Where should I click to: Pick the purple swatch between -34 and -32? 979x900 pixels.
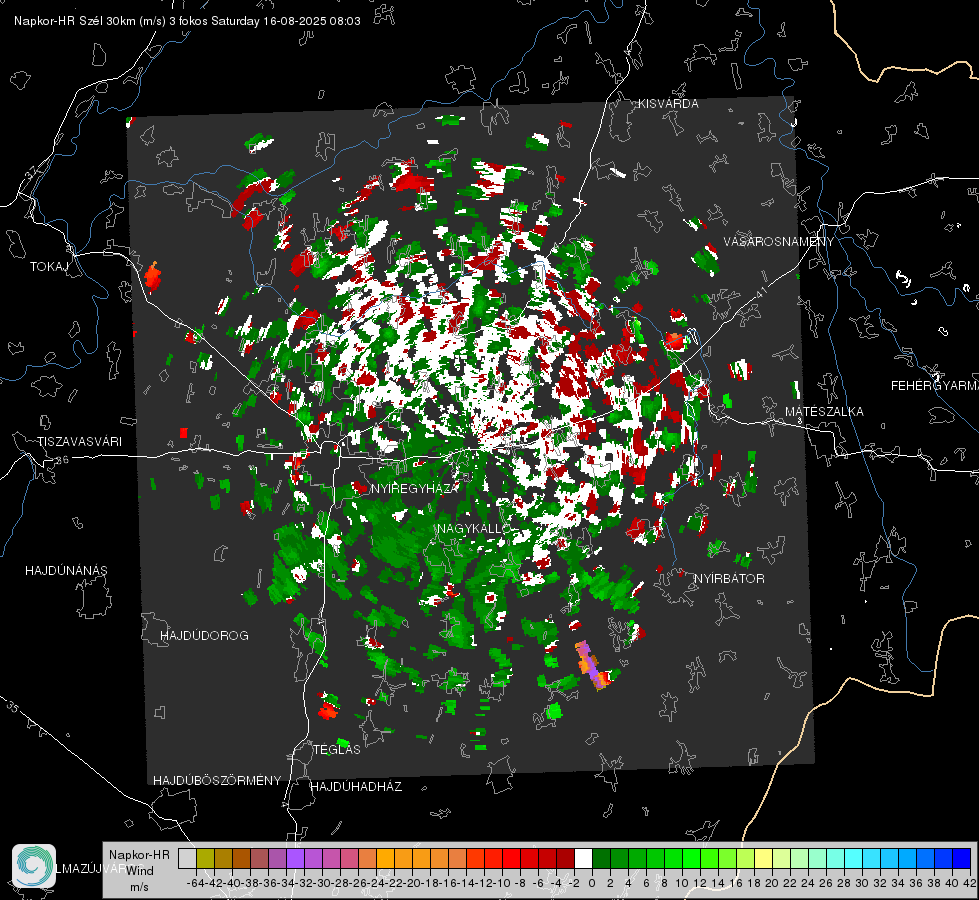coord(295,859)
